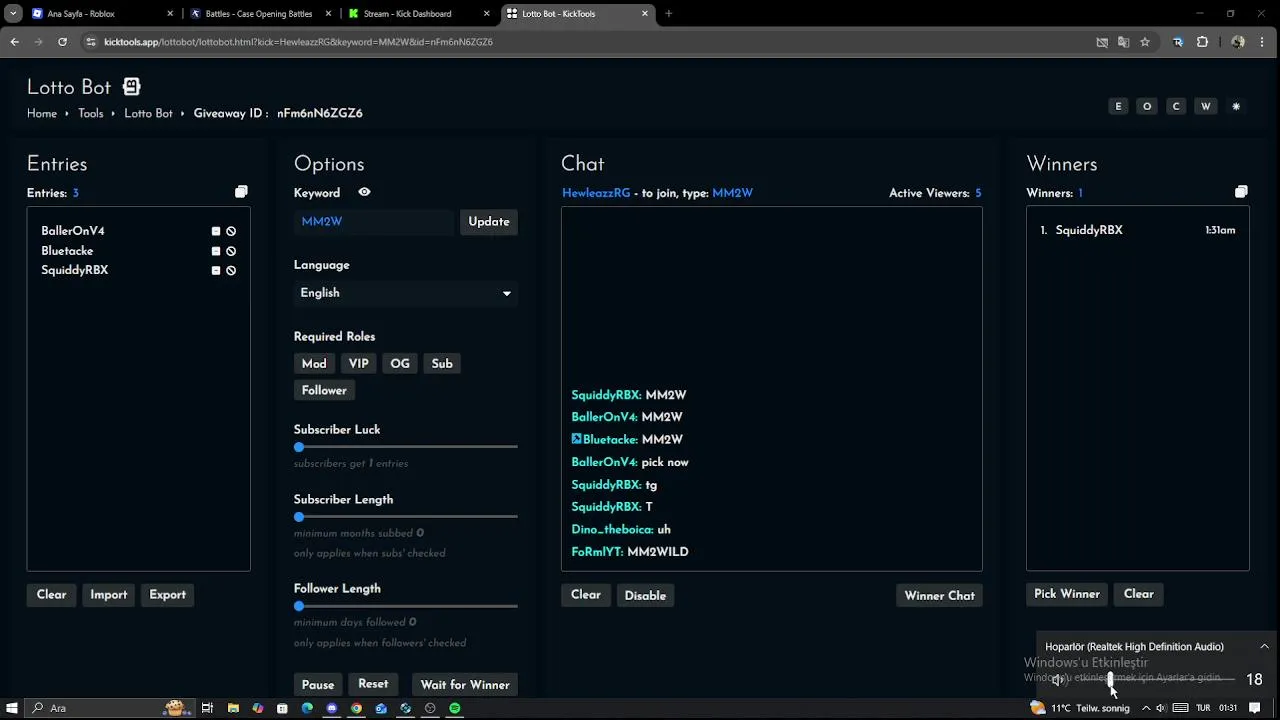The image size is (1280, 720).
Task: Toggle keyword visibility eye icon
Action: point(364,192)
